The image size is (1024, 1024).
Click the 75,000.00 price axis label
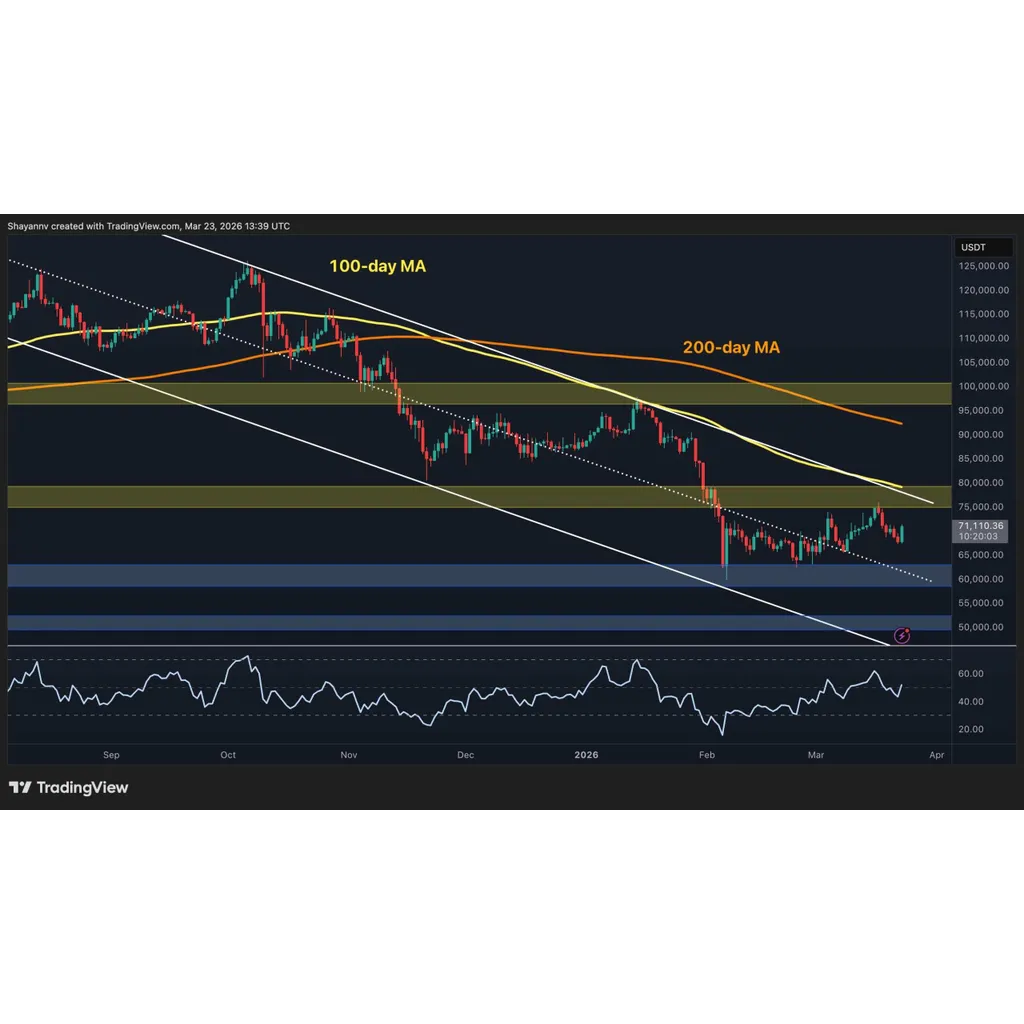[x=981, y=507]
